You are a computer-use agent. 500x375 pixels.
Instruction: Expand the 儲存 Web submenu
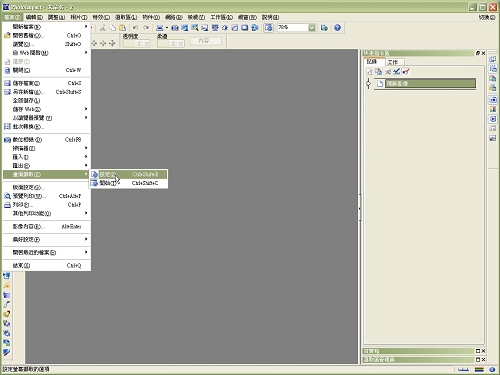coord(86,109)
